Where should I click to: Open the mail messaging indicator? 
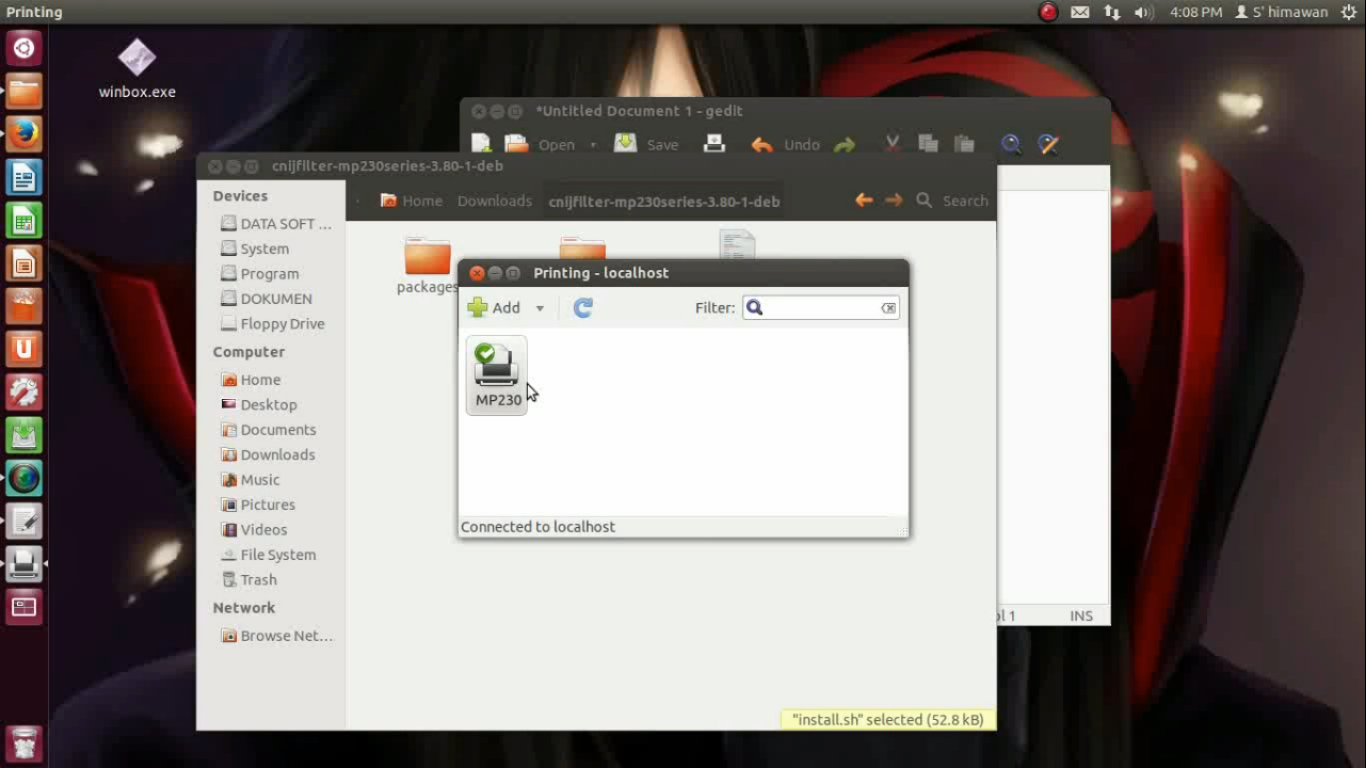[x=1080, y=12]
